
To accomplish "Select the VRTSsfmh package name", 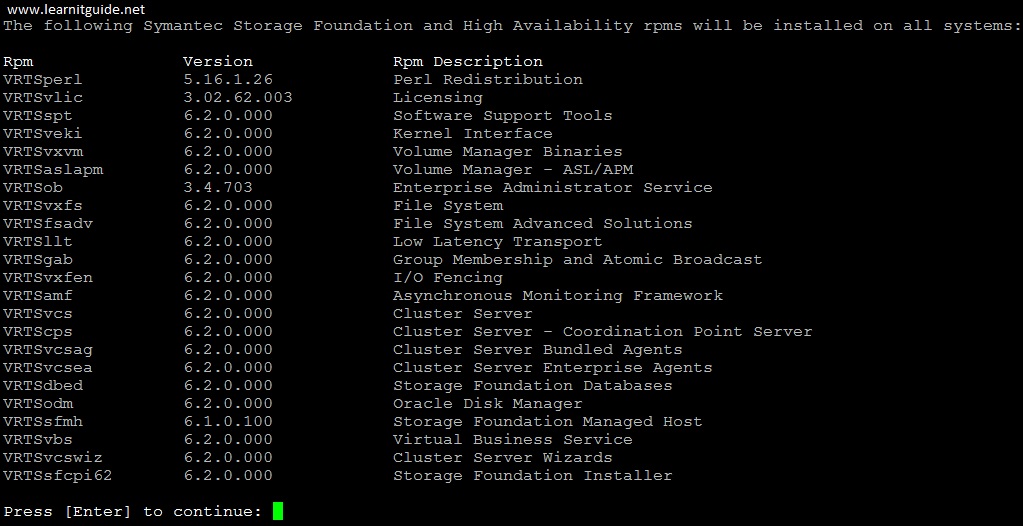I will (x=43, y=422).
